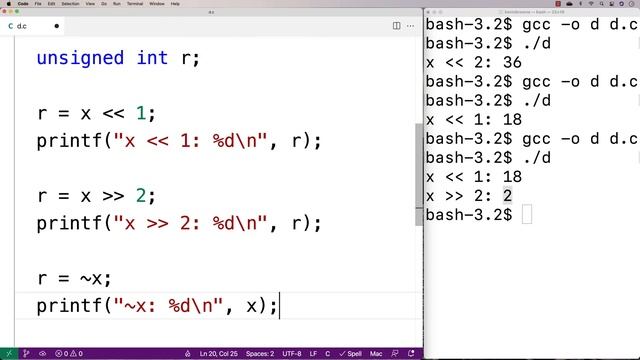Open the Go menu

(104, 4)
